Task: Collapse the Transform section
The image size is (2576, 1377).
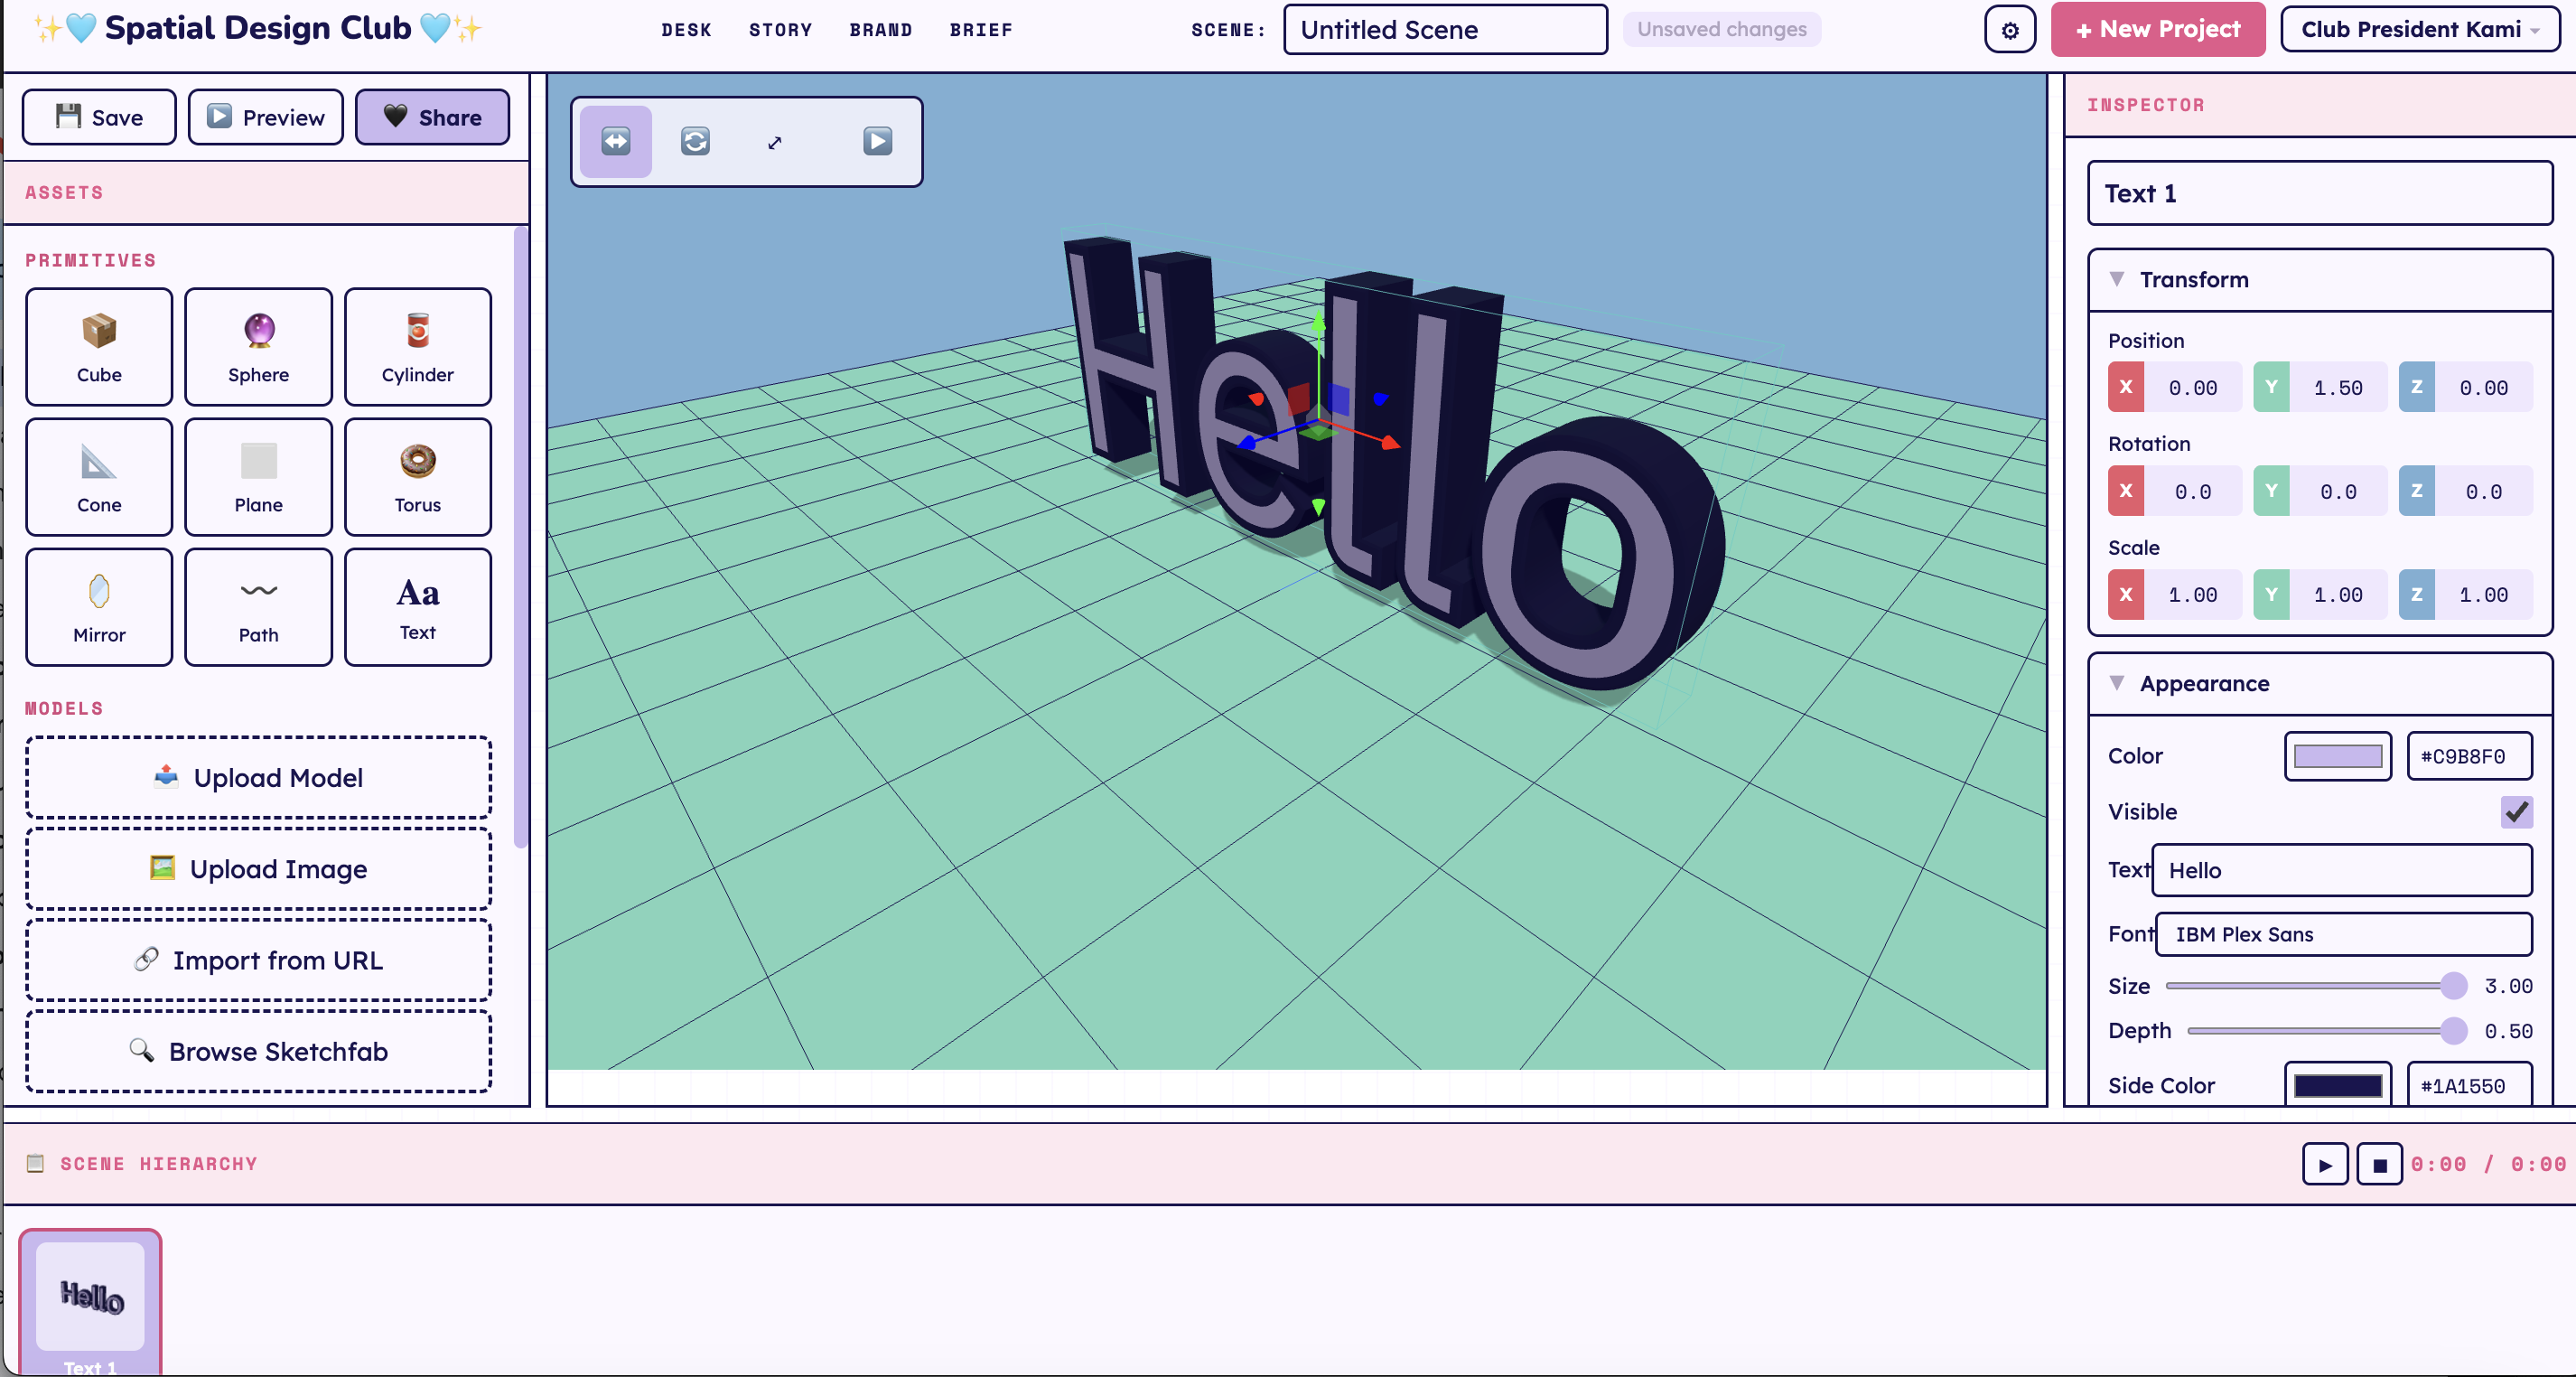Action: tap(2117, 281)
